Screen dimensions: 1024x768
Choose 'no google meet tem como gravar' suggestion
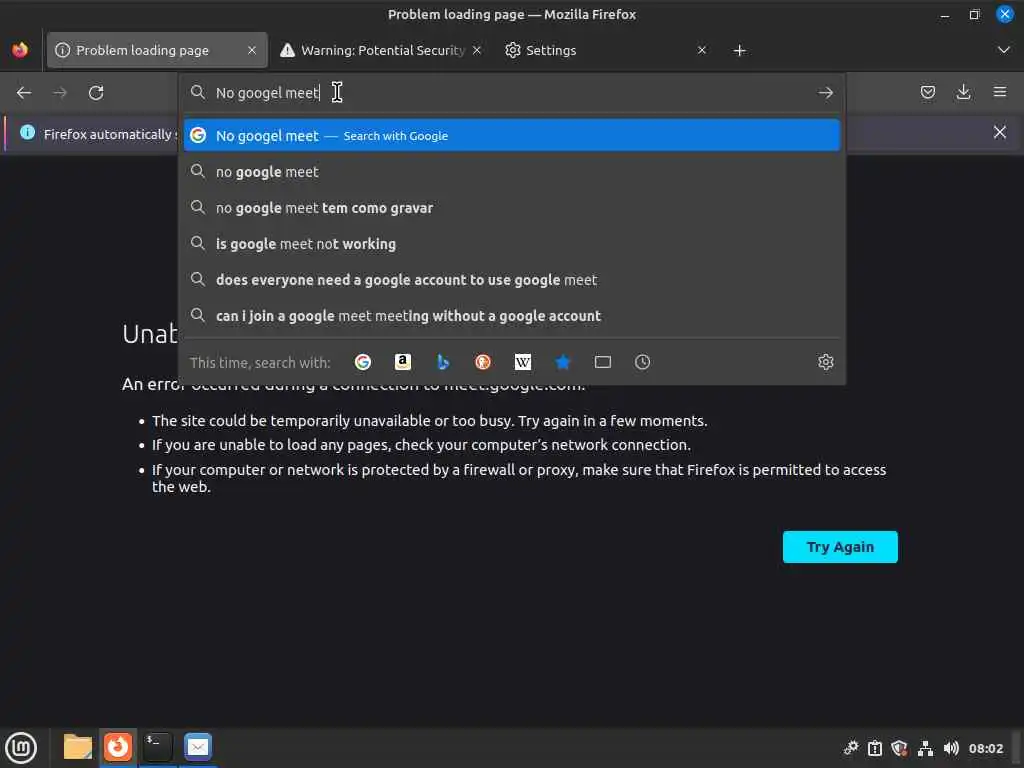point(511,208)
